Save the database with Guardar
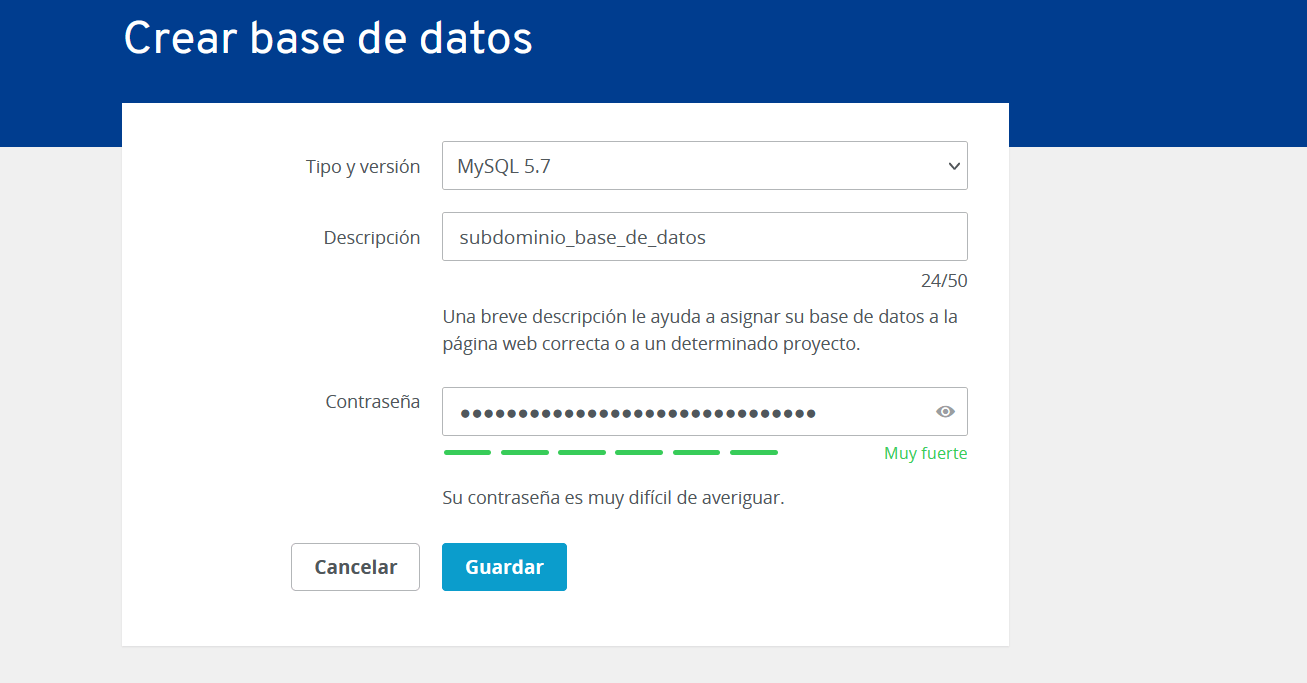1307x683 pixels. pos(504,567)
